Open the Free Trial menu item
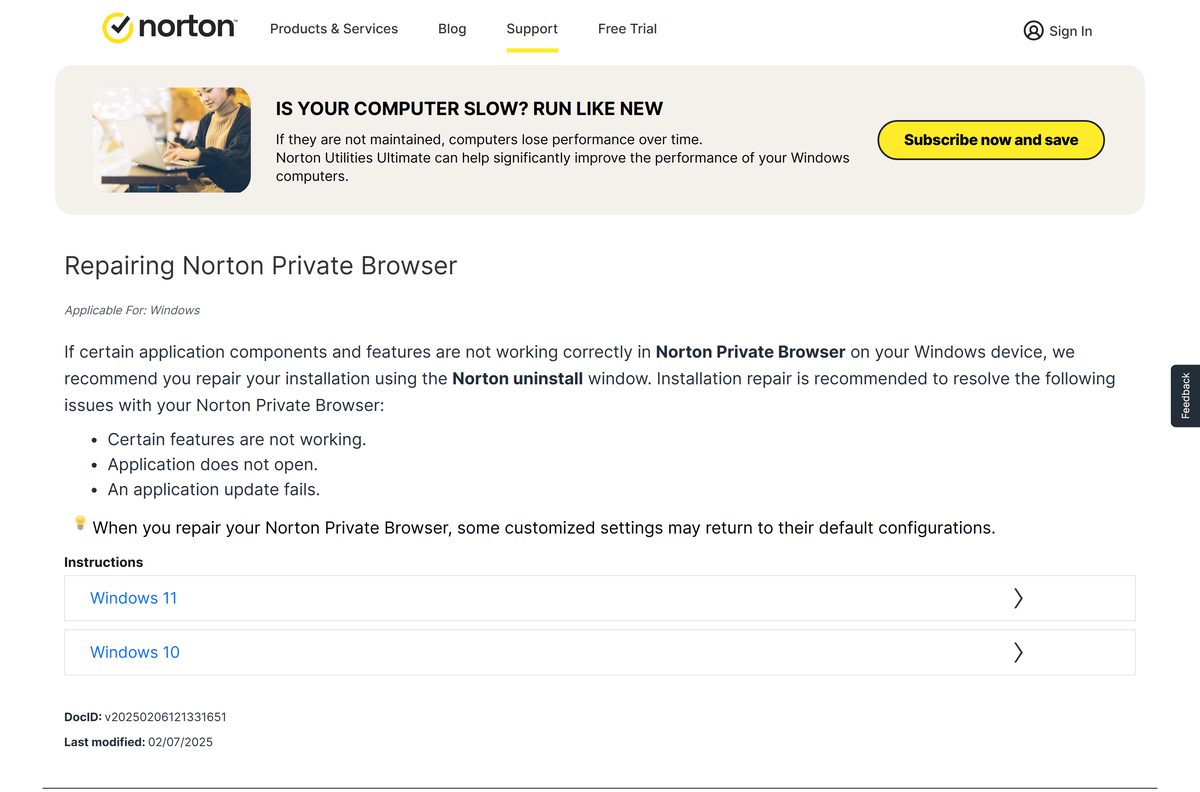The width and height of the screenshot is (1200, 792). pyautogui.click(x=627, y=29)
